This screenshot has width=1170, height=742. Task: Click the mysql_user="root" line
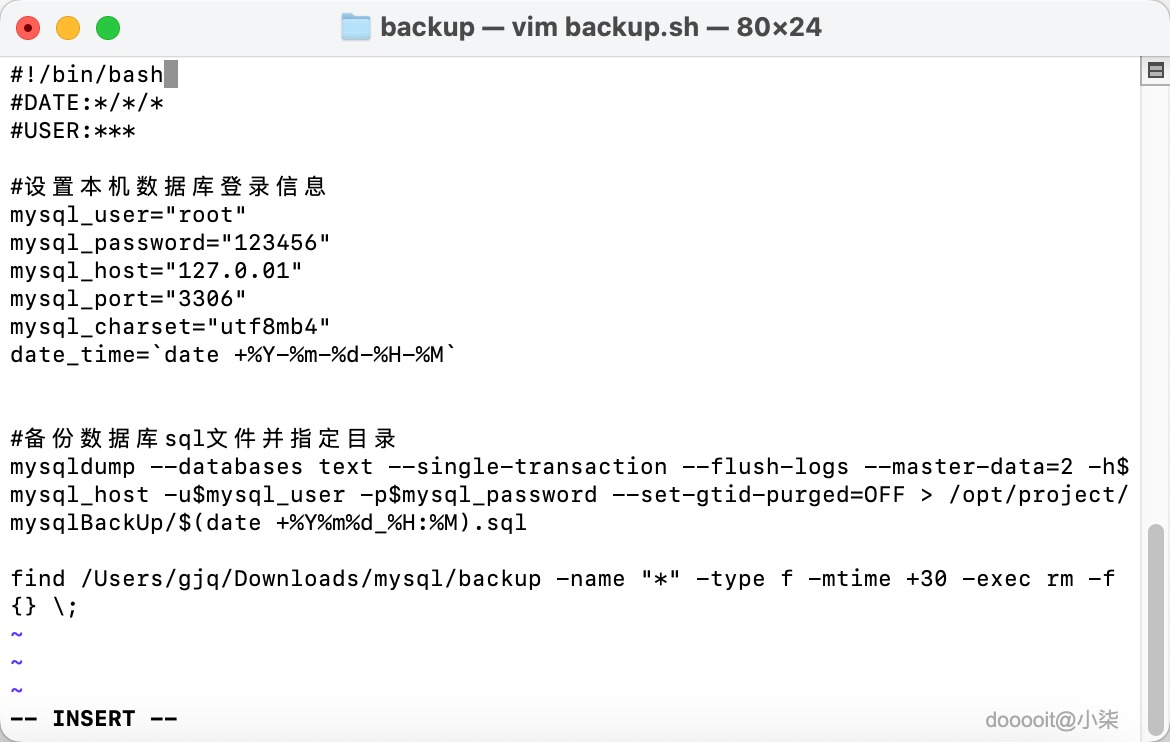tap(128, 215)
